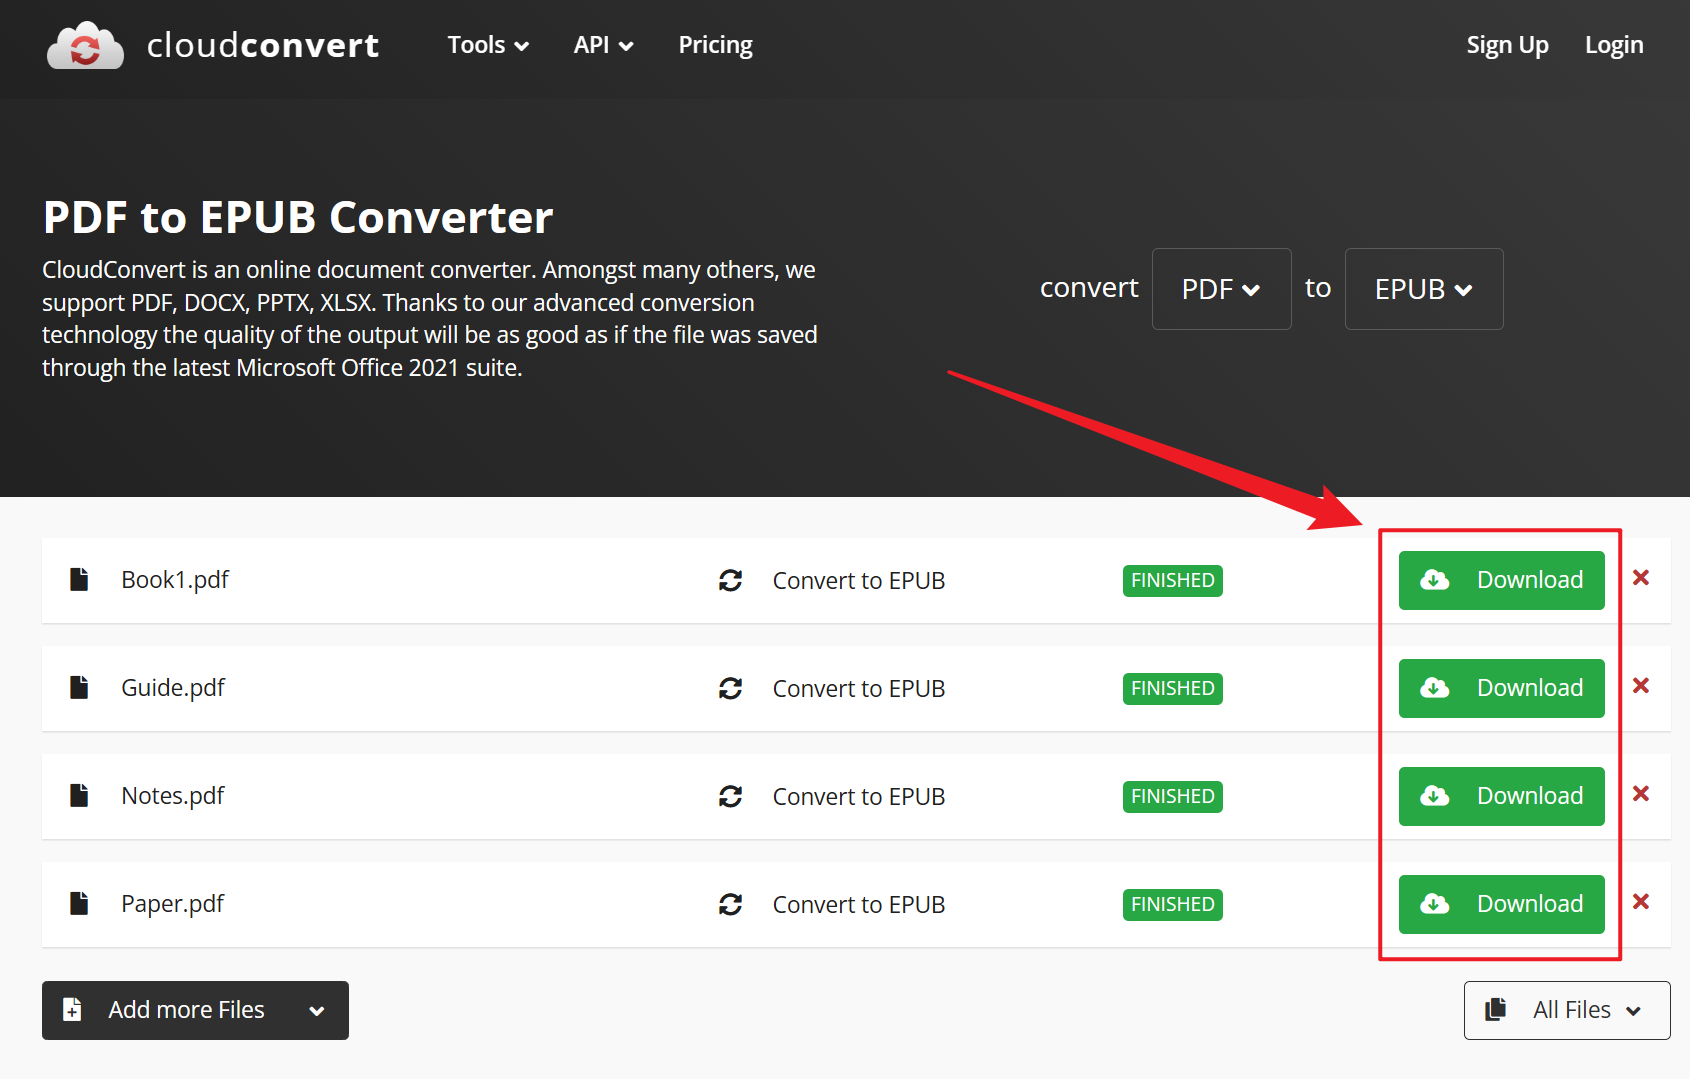Download the converted Paper.pdf file
Screen dimensions: 1690x1079
pos(1501,904)
